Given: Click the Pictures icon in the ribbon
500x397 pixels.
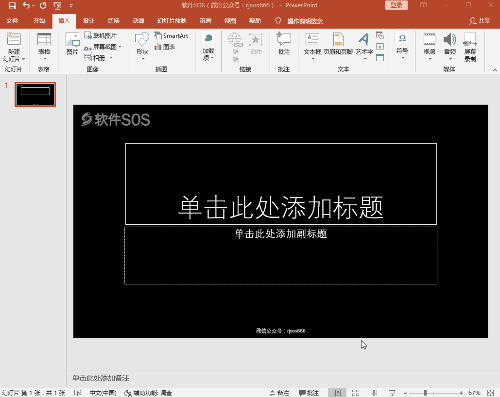Looking at the screenshot, I should click(72, 44).
